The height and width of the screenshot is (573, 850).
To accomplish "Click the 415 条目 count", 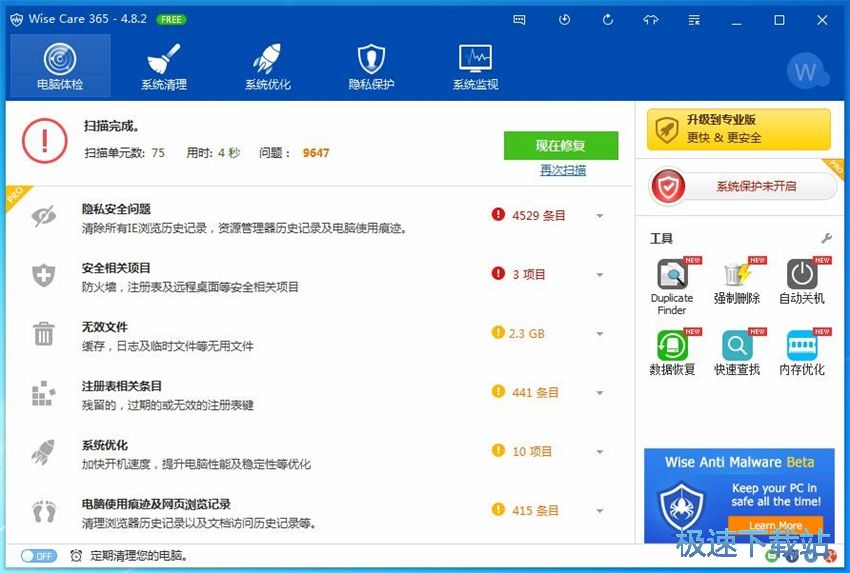I will [x=535, y=511].
